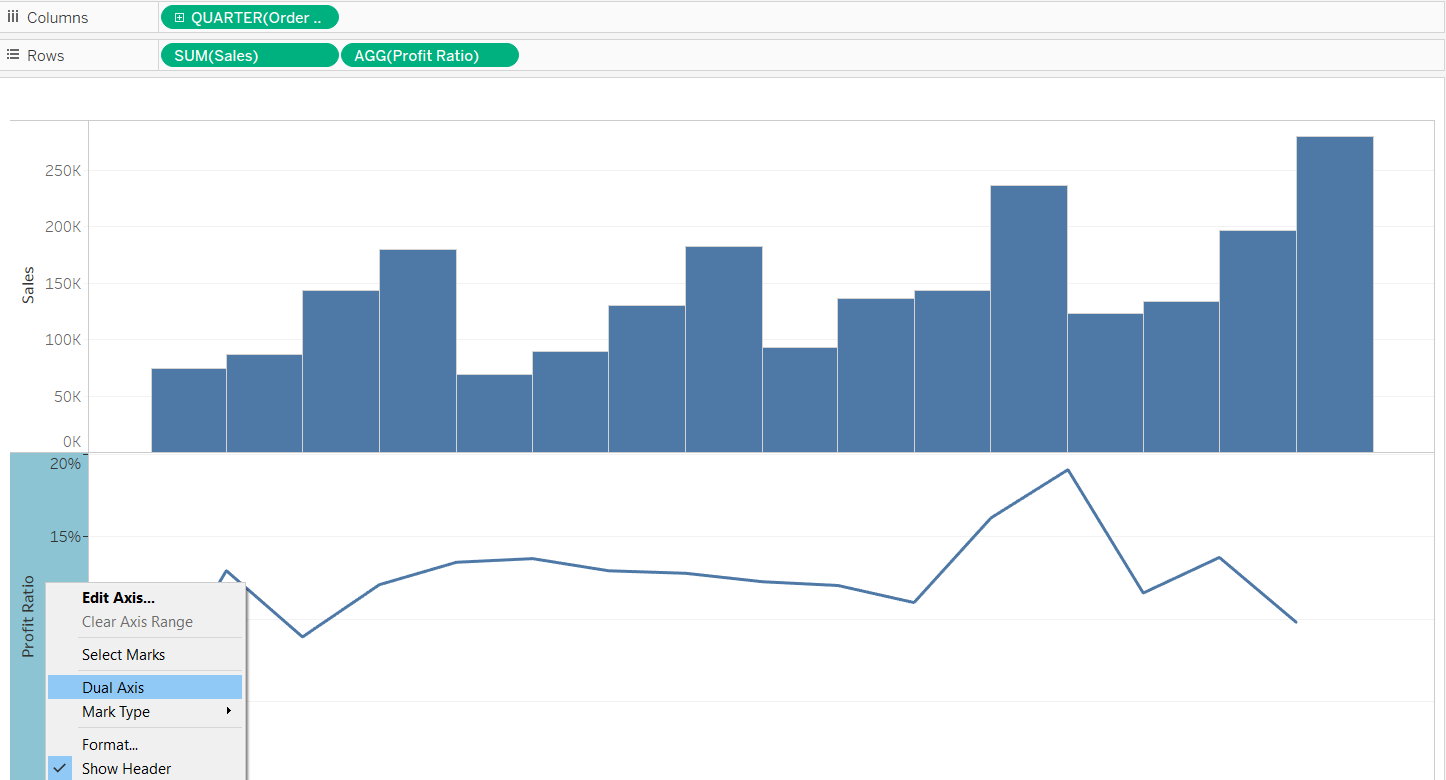
Task: Select the SUM(Sales) pill
Action: (250, 55)
